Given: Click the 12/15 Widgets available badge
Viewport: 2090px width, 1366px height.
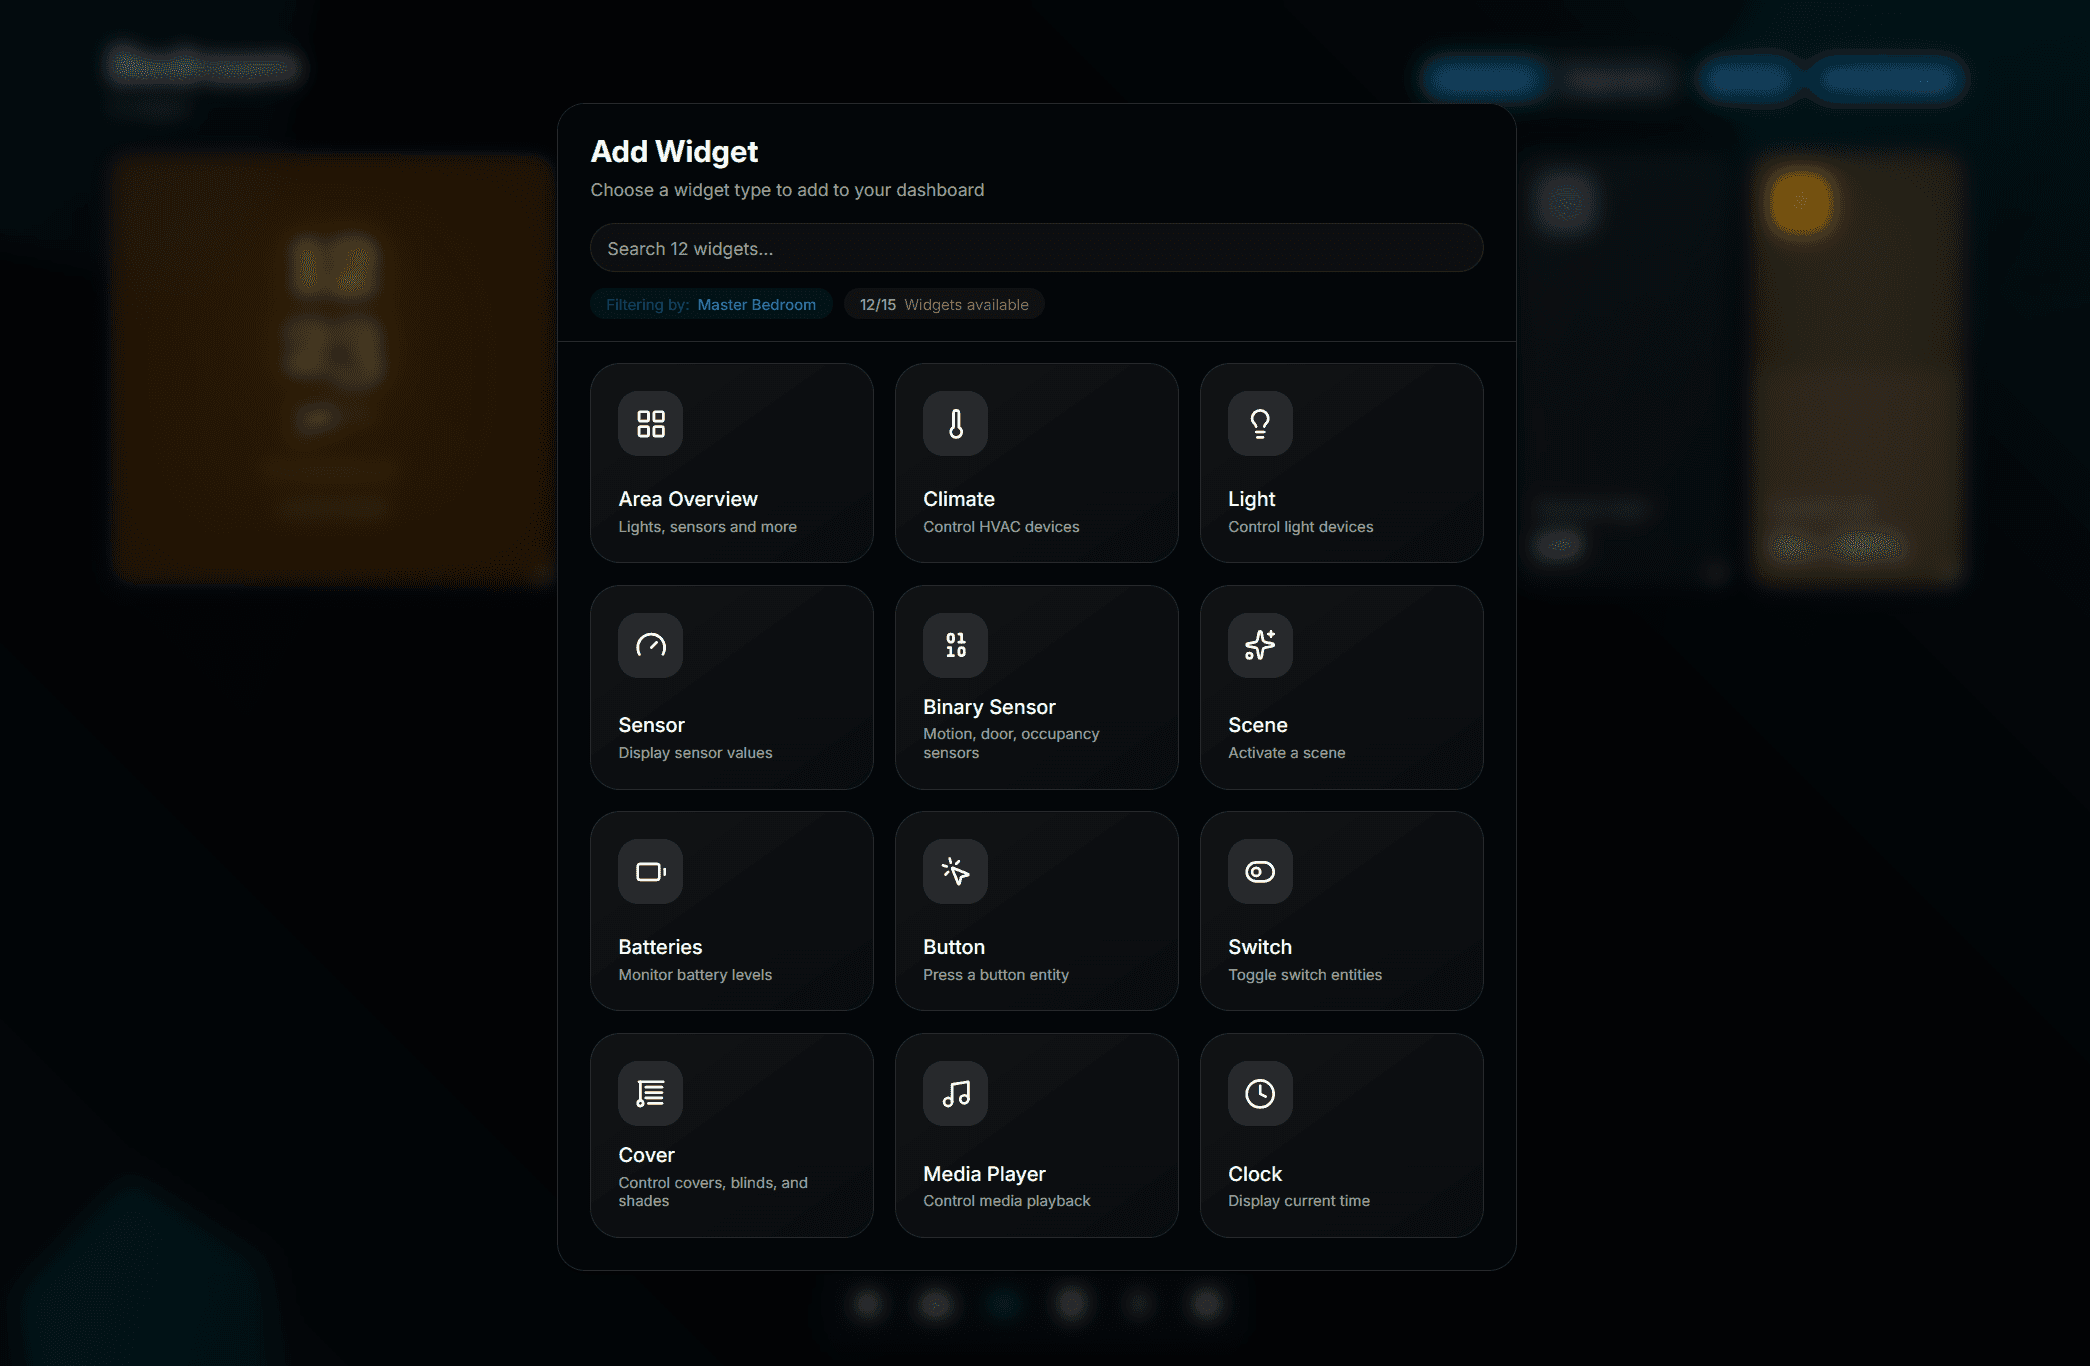Looking at the screenshot, I should point(943,305).
